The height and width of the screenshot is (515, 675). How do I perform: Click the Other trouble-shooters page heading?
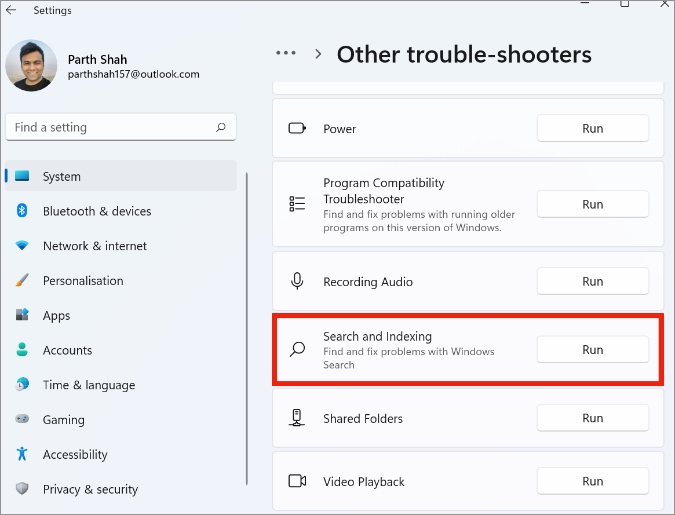(x=464, y=55)
